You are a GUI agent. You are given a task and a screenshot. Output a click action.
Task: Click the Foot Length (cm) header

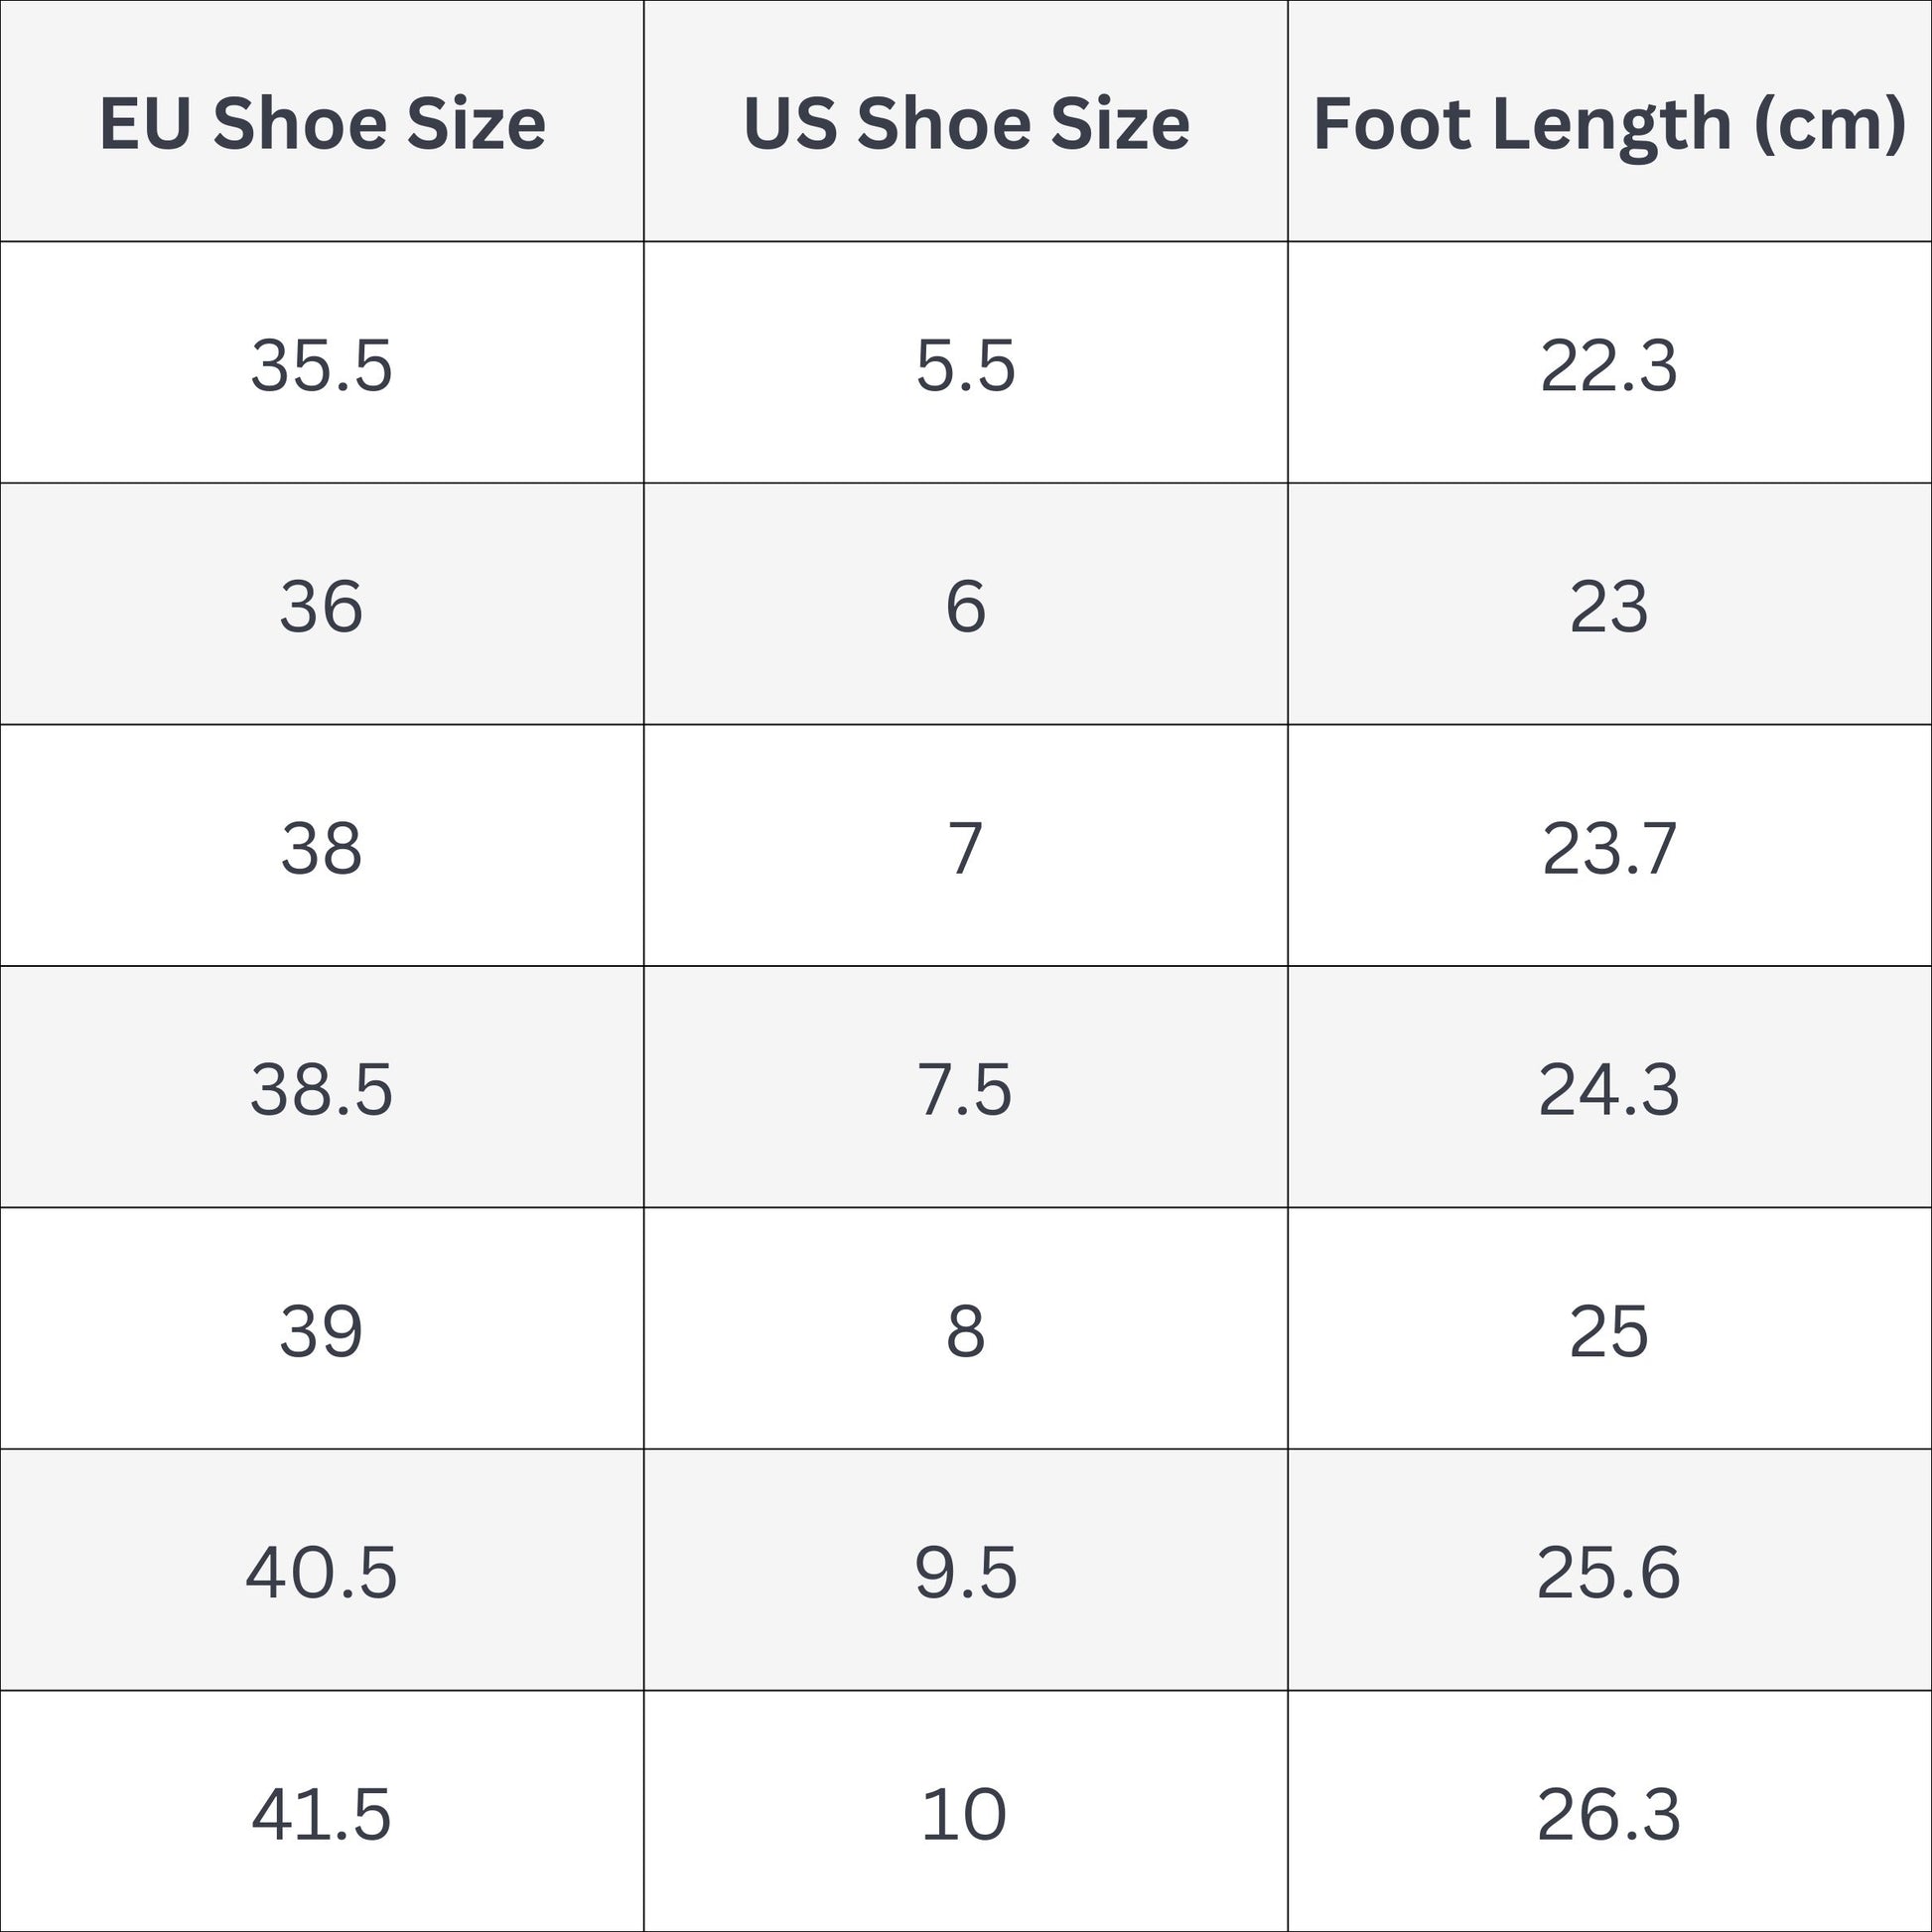(1609, 123)
